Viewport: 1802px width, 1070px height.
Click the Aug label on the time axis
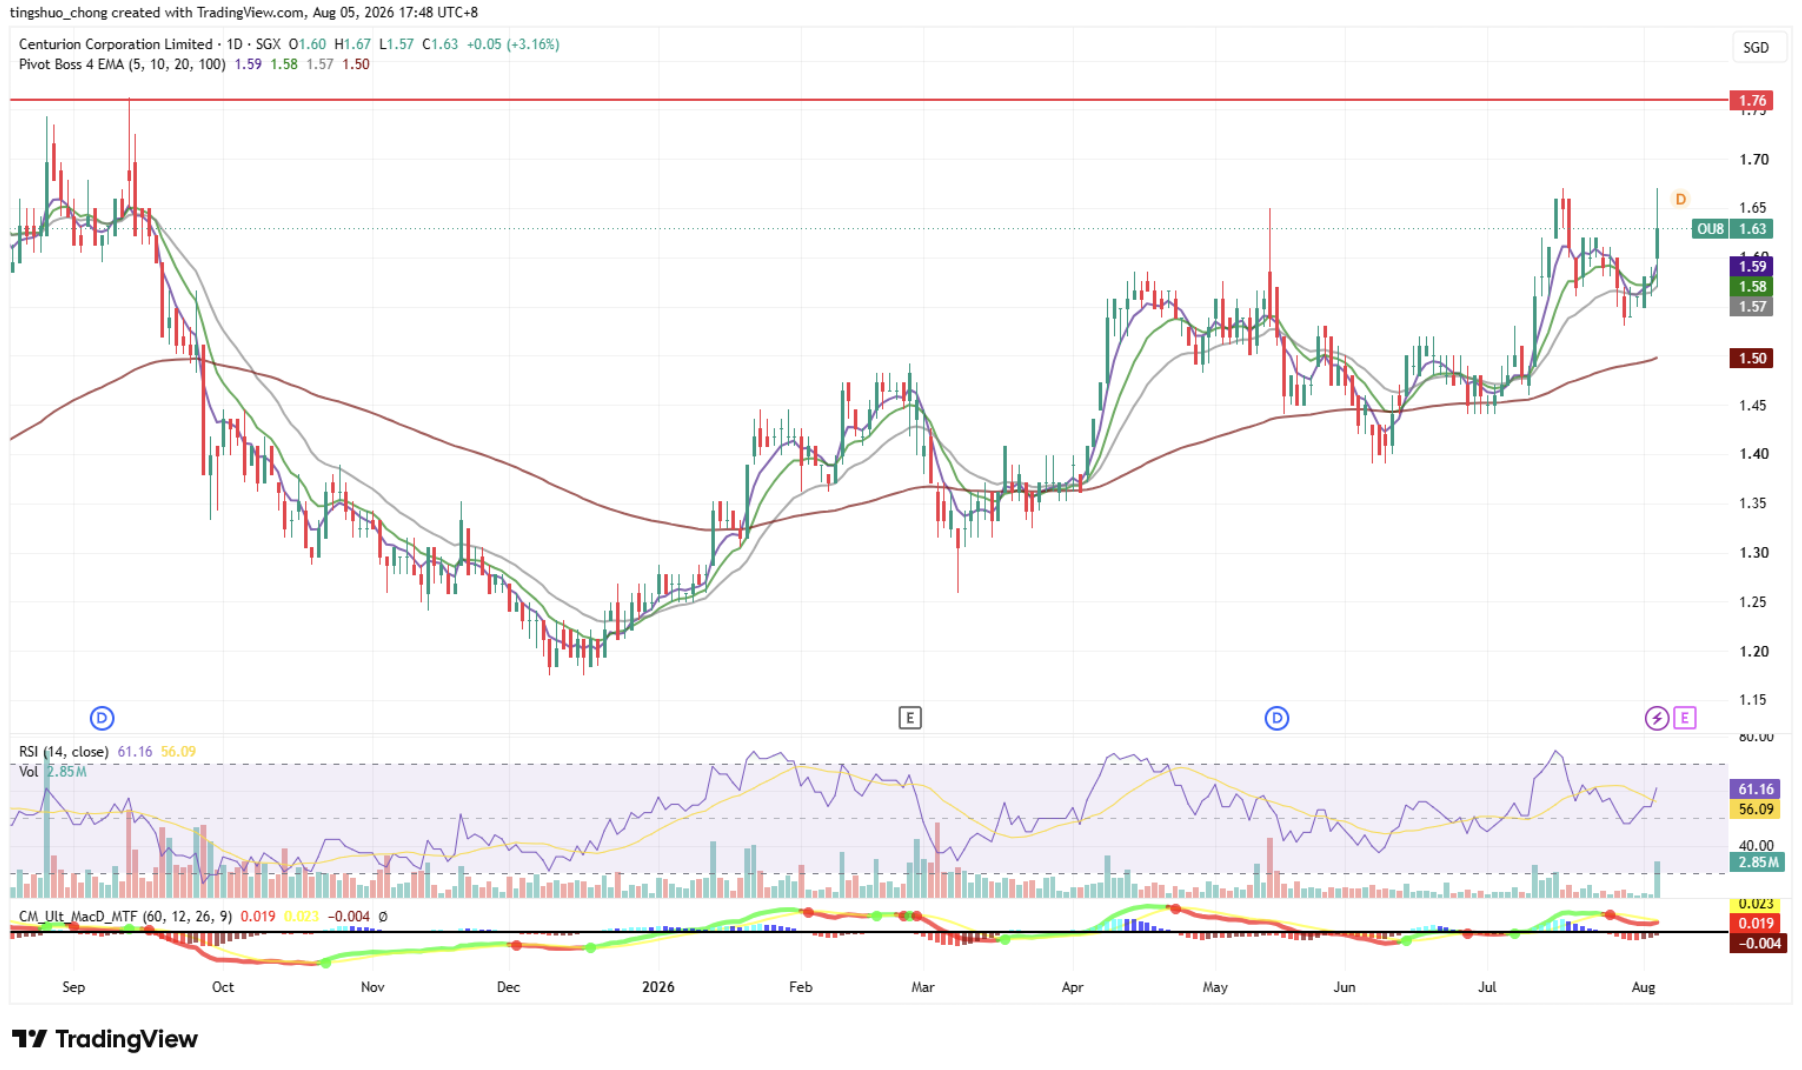point(1643,987)
